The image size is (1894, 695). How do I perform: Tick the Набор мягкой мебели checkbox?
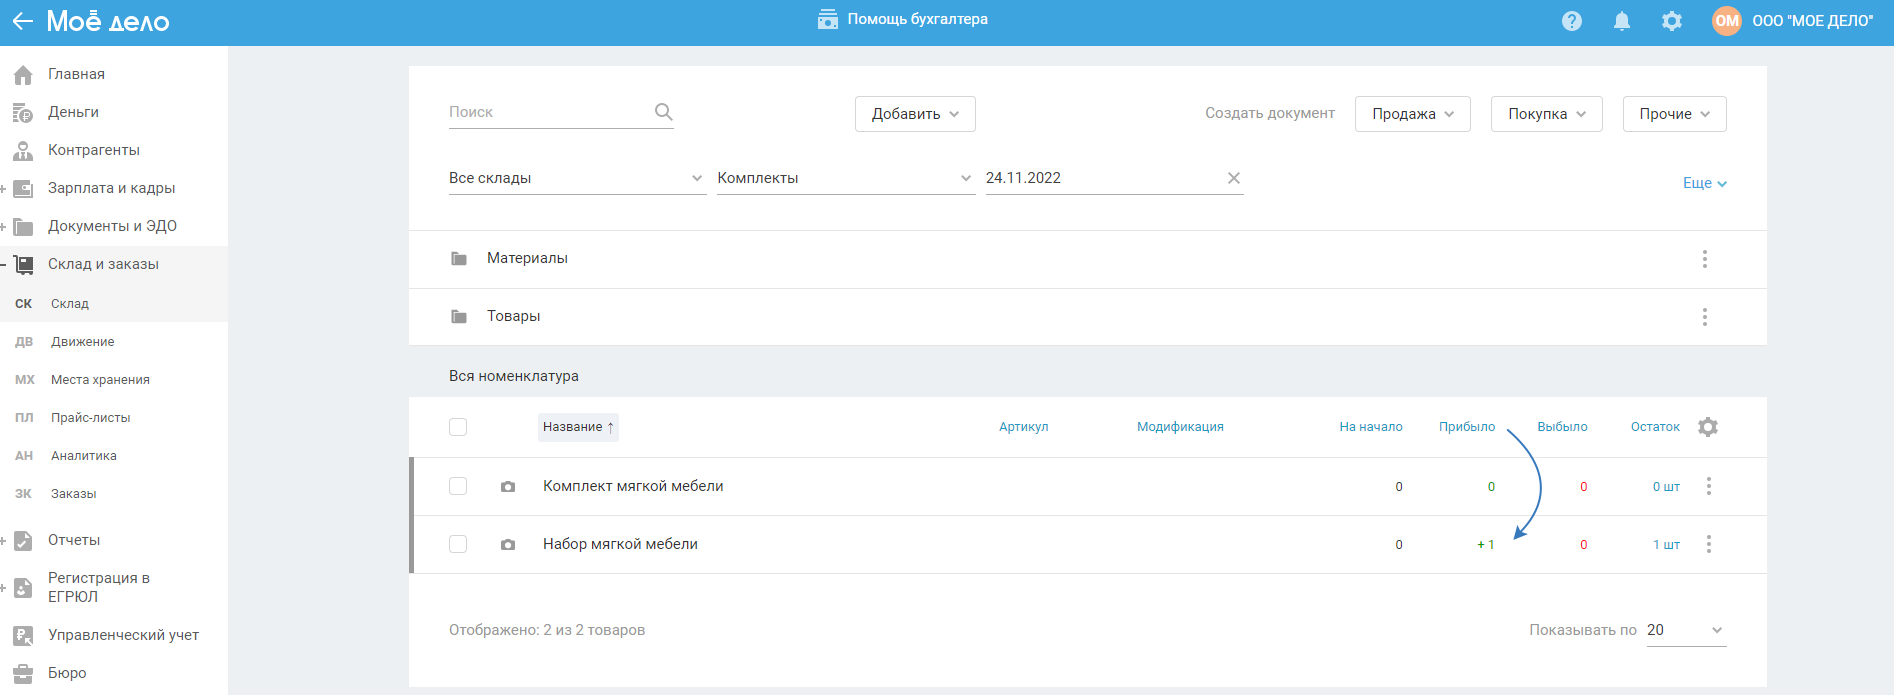[458, 544]
